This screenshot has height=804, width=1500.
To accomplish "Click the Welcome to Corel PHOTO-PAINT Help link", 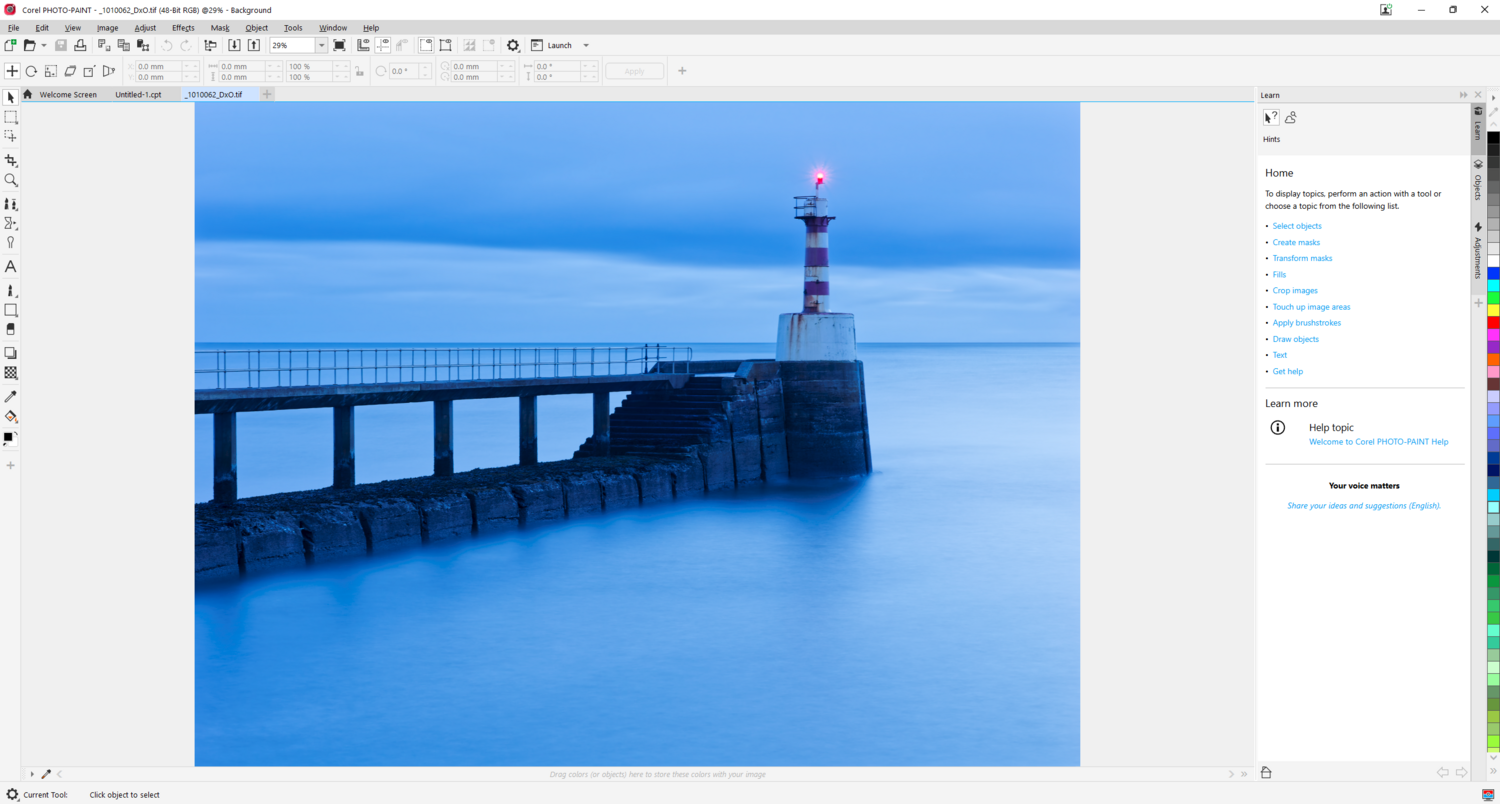I will click(1378, 441).
